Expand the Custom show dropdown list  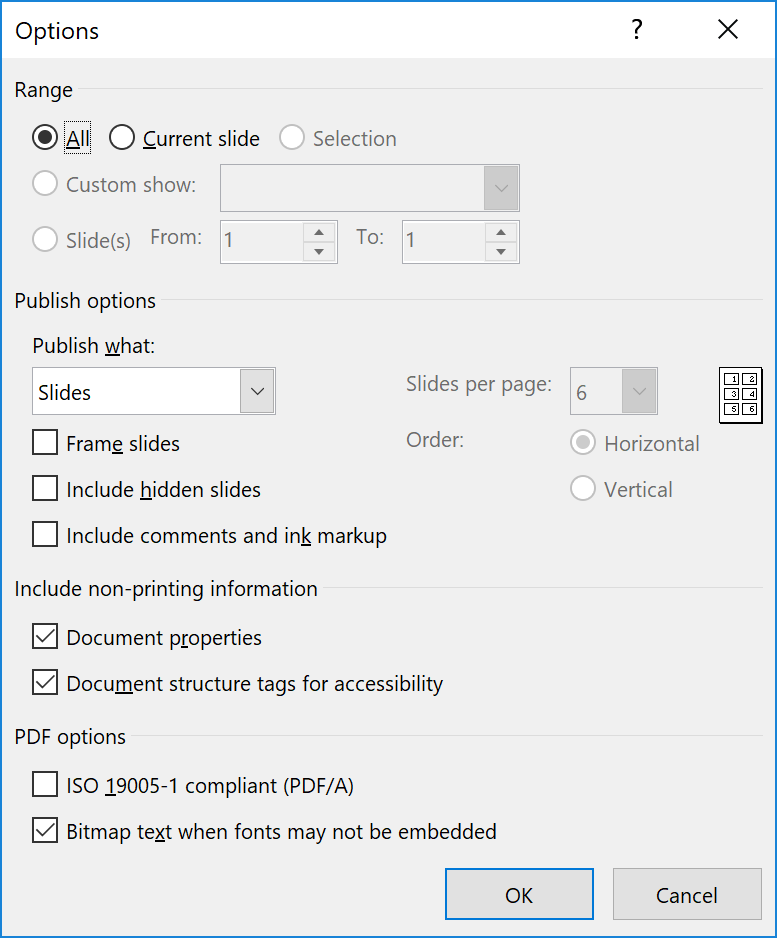(501, 188)
